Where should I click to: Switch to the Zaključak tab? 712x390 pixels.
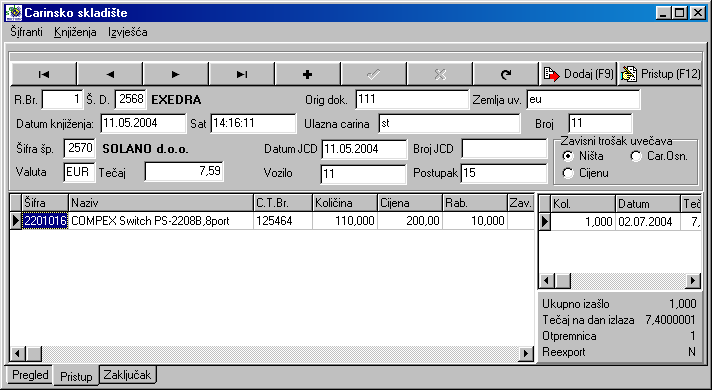[x=127, y=375]
